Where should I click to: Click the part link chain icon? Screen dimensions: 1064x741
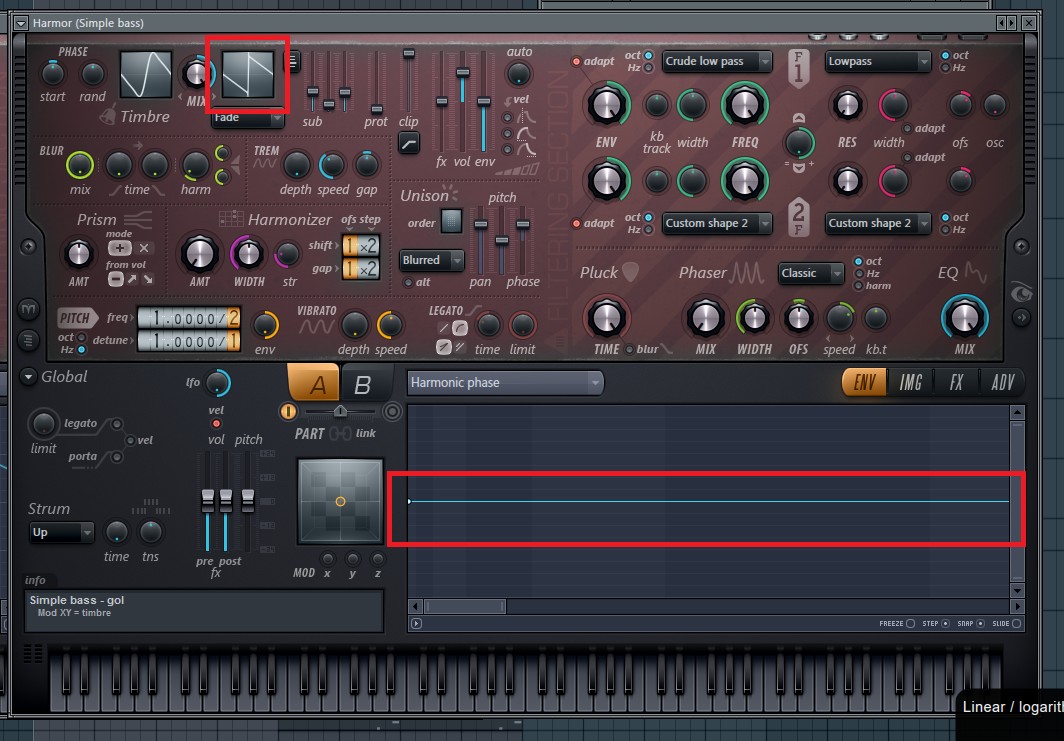coord(339,433)
